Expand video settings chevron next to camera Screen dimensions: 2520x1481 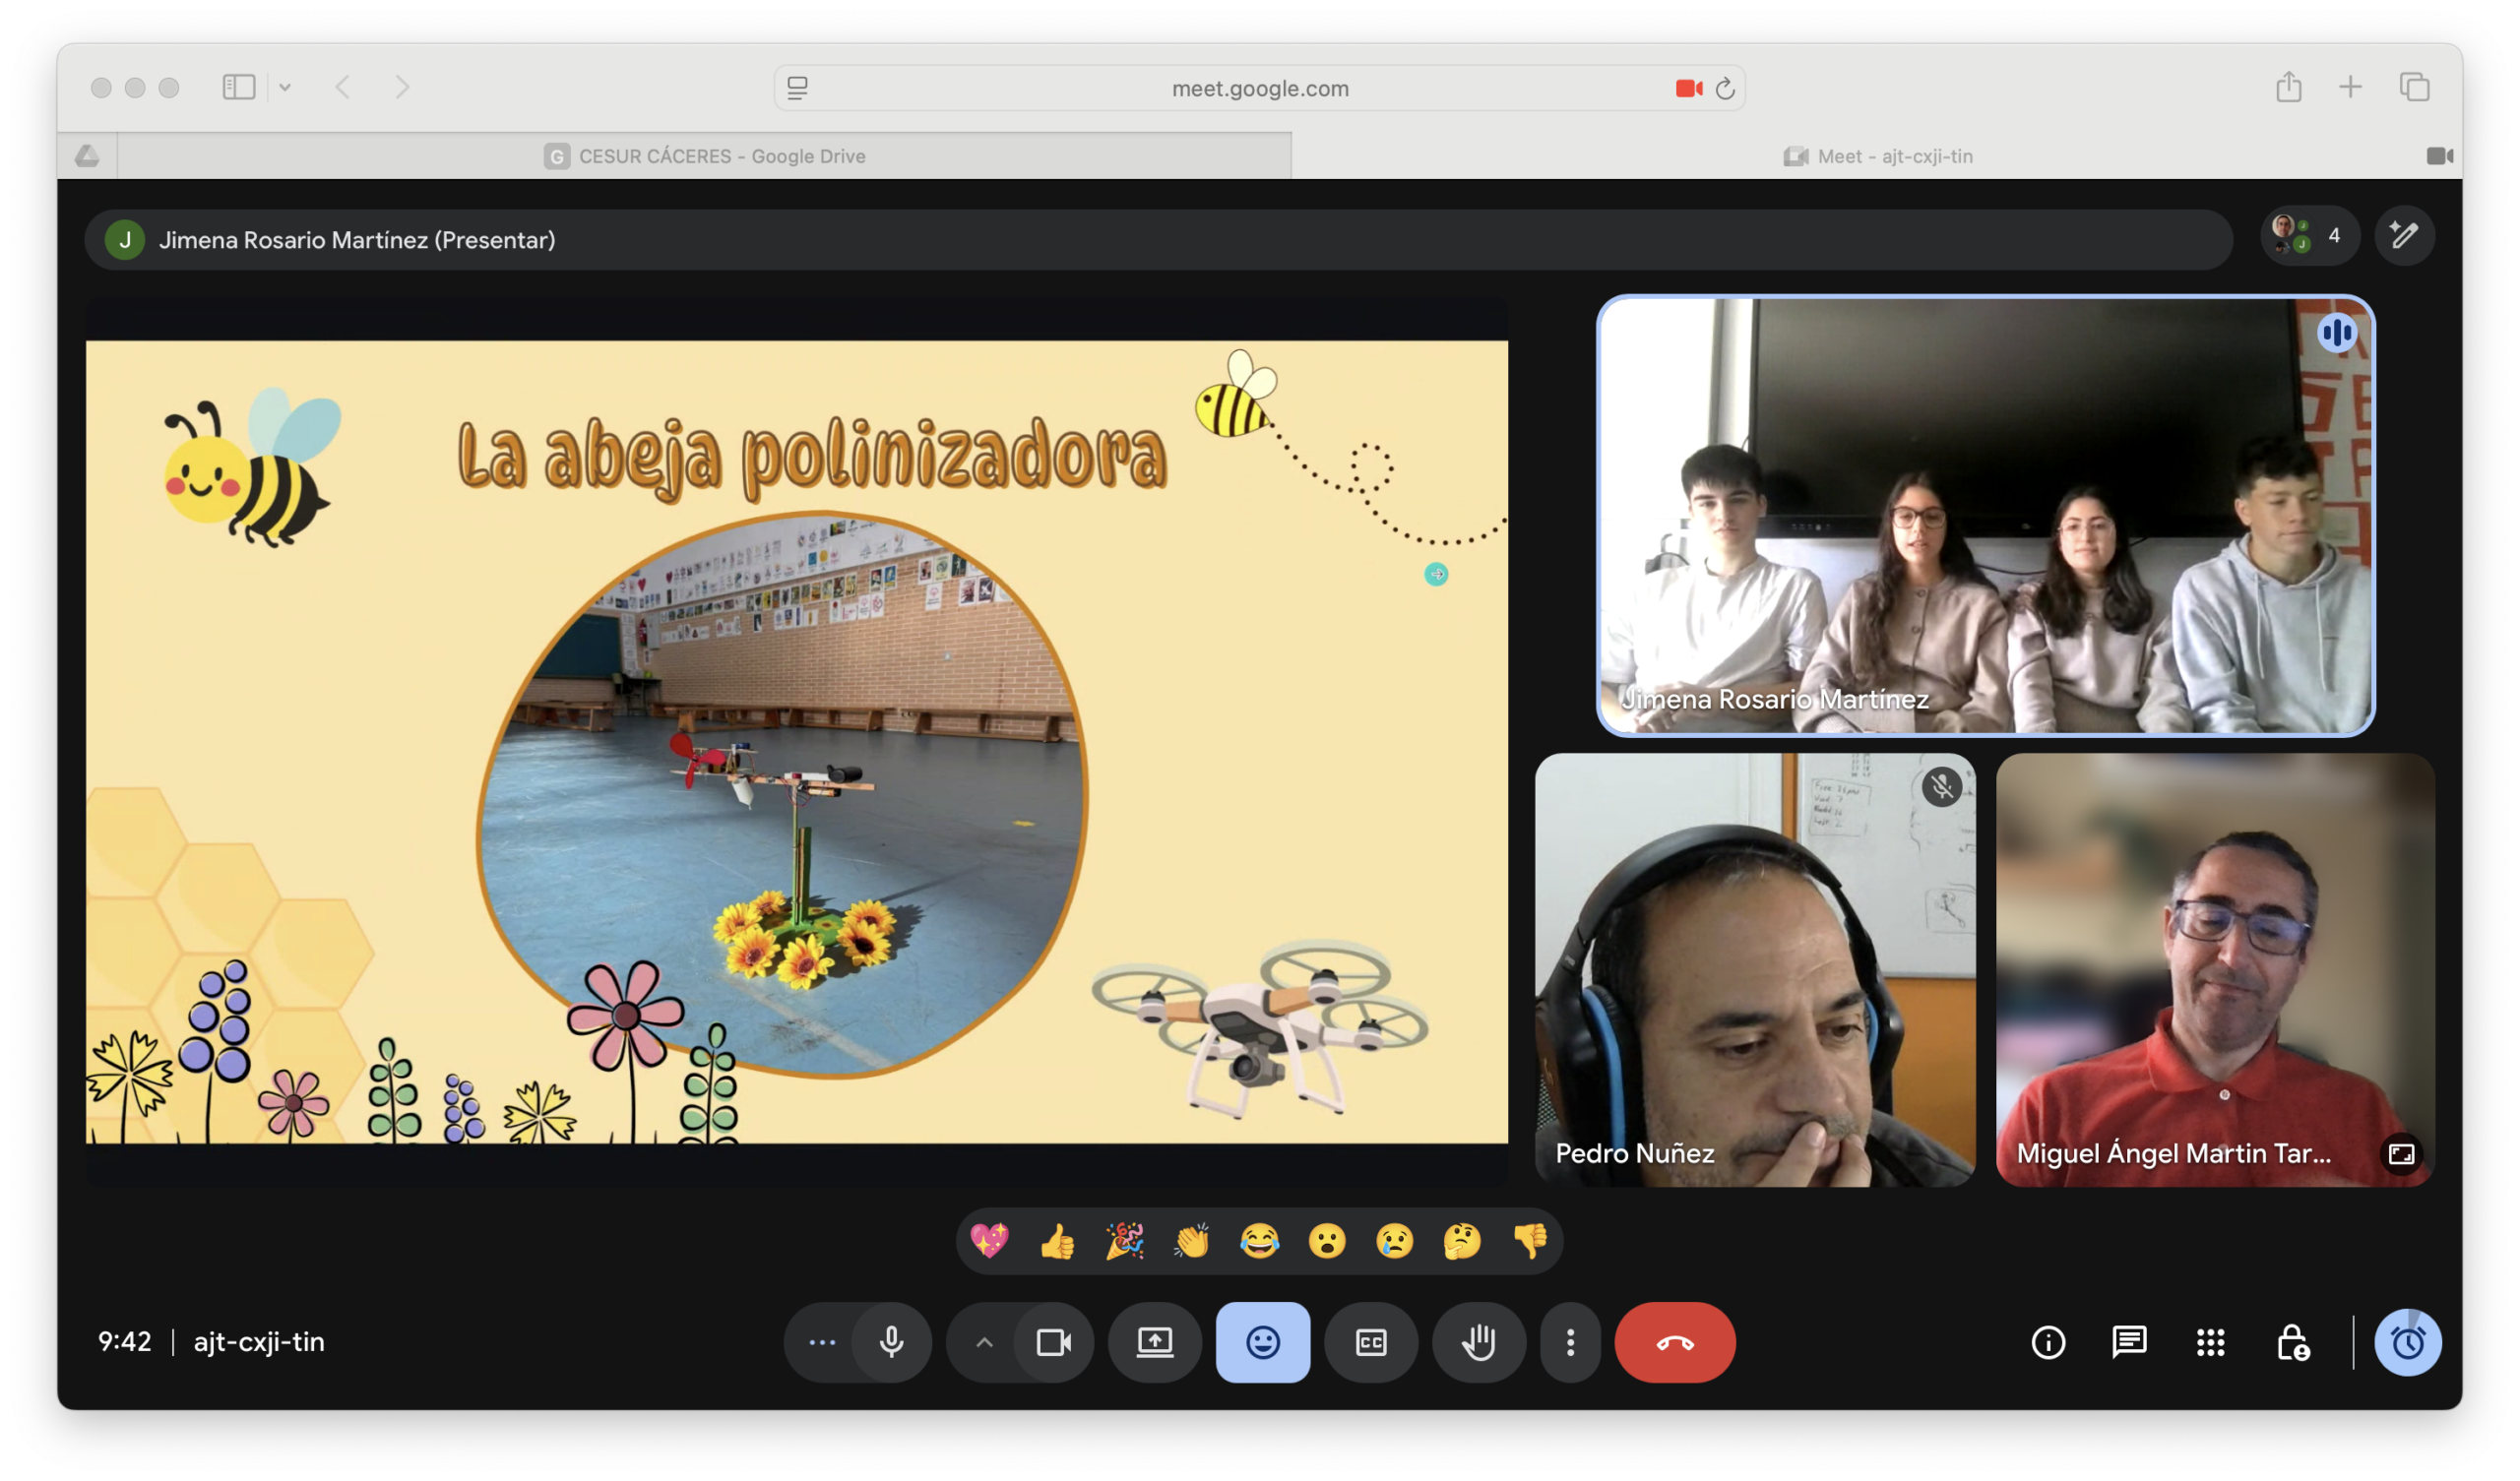(x=984, y=1342)
